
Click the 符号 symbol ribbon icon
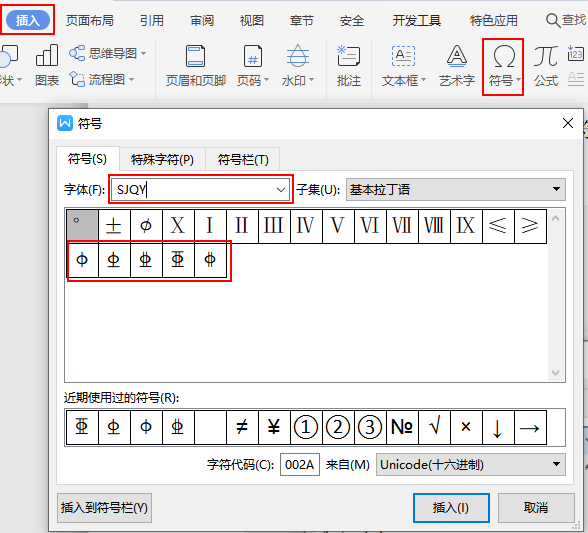coord(504,56)
